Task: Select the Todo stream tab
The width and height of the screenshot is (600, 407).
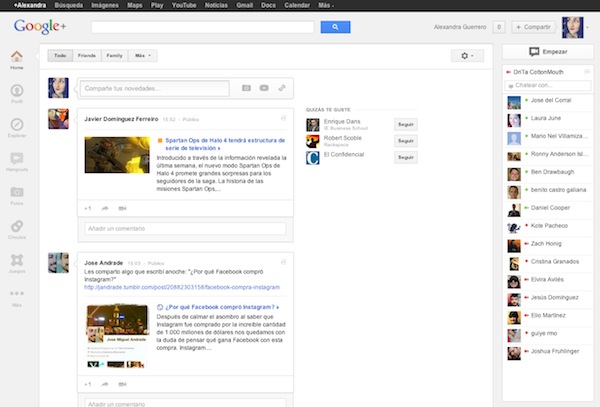Action: tap(60, 56)
